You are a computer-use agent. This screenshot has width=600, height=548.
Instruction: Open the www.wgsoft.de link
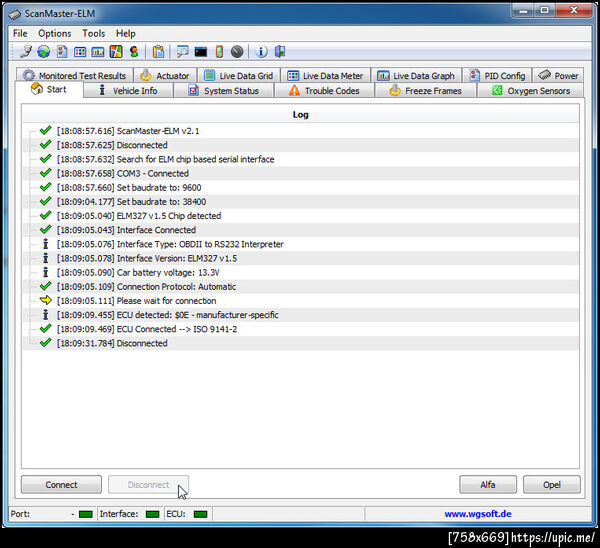click(478, 514)
